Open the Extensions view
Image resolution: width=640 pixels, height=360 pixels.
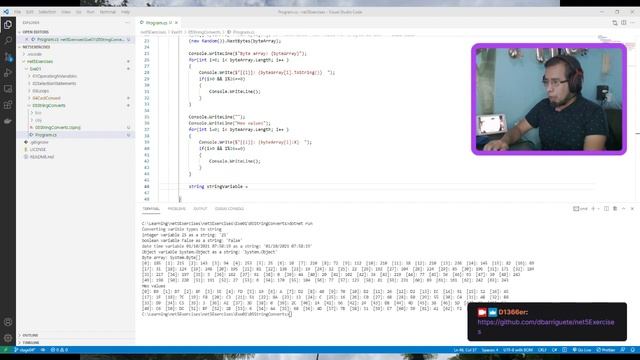coord(8,105)
